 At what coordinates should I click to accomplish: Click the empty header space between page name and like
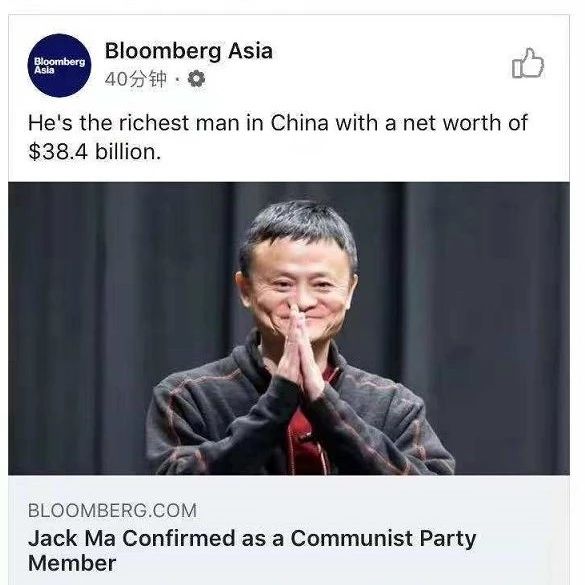tap(392, 63)
